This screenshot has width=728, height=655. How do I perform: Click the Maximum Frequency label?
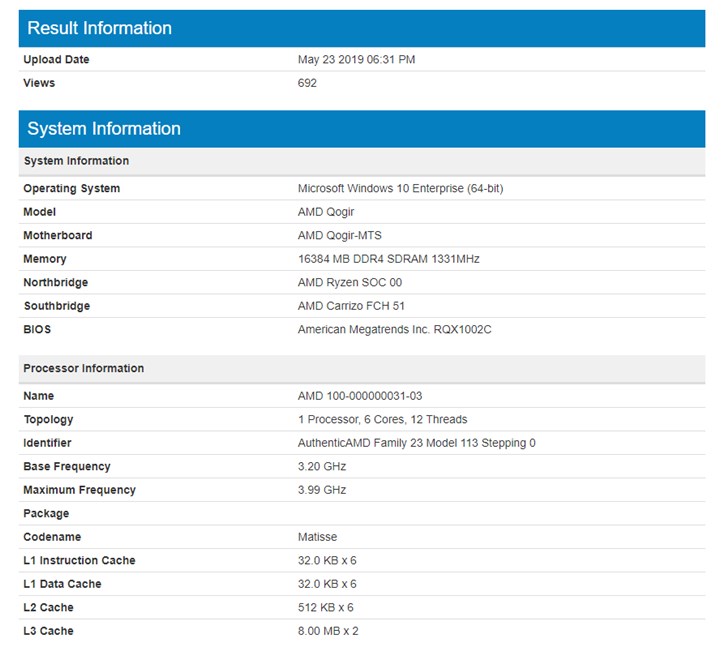tap(79, 490)
